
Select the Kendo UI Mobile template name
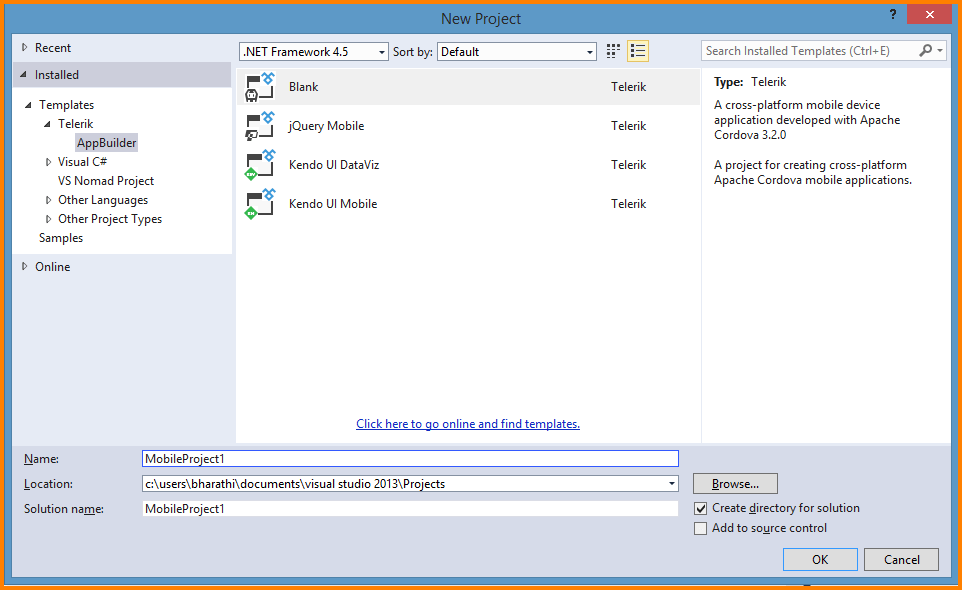click(x=333, y=204)
